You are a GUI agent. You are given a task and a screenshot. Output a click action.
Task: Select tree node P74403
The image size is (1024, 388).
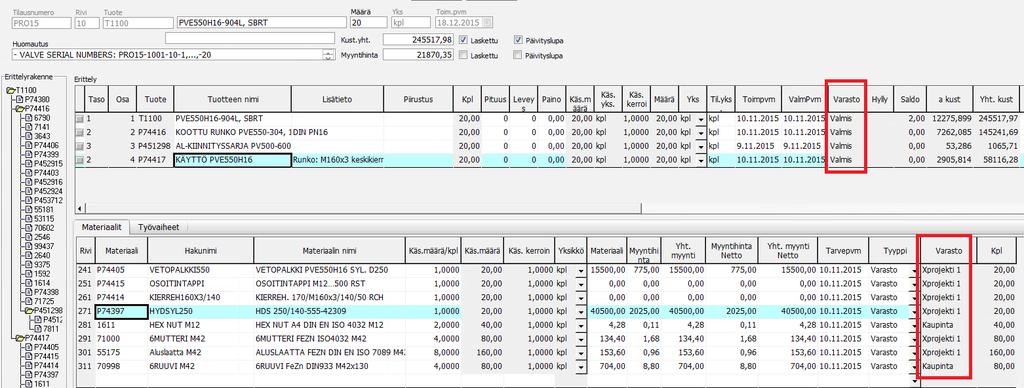point(46,173)
